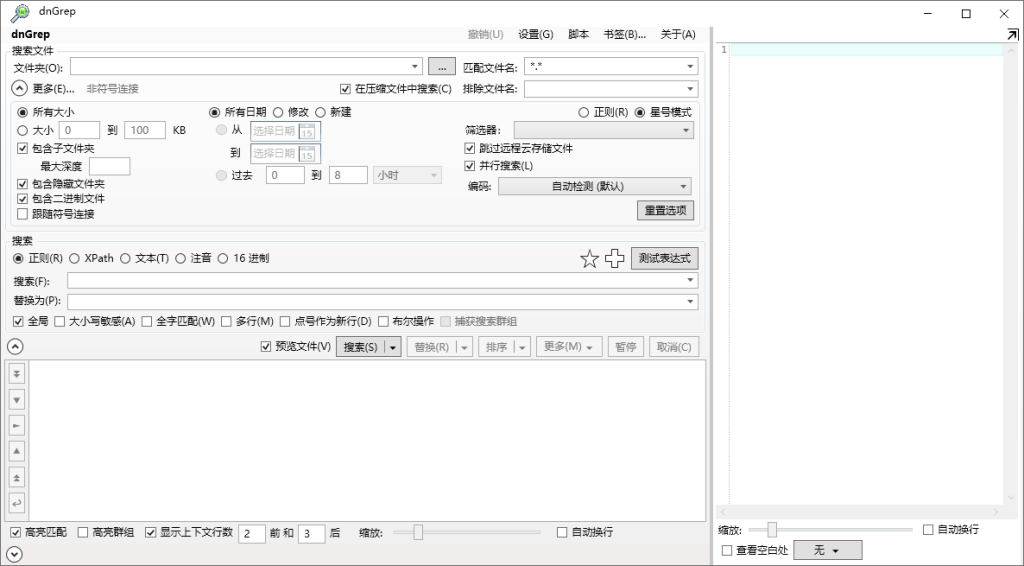Uncheck 包含二进制文件 checkbox
The image size is (1024, 566).
point(22,198)
